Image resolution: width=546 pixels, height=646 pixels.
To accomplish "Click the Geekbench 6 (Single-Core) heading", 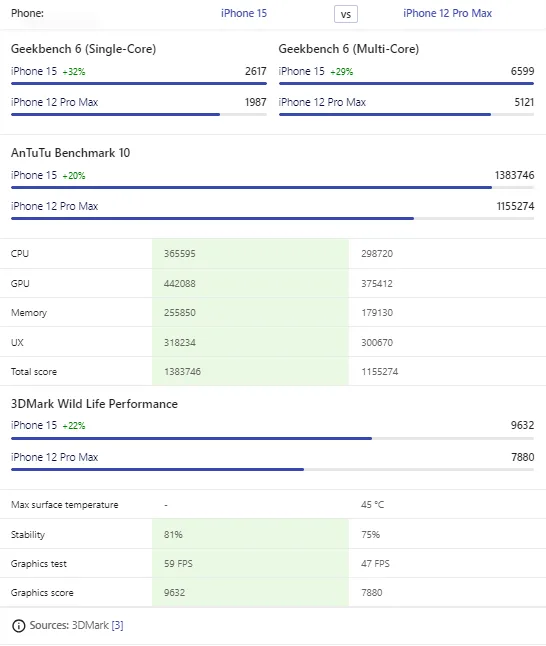I will click(x=83, y=49).
